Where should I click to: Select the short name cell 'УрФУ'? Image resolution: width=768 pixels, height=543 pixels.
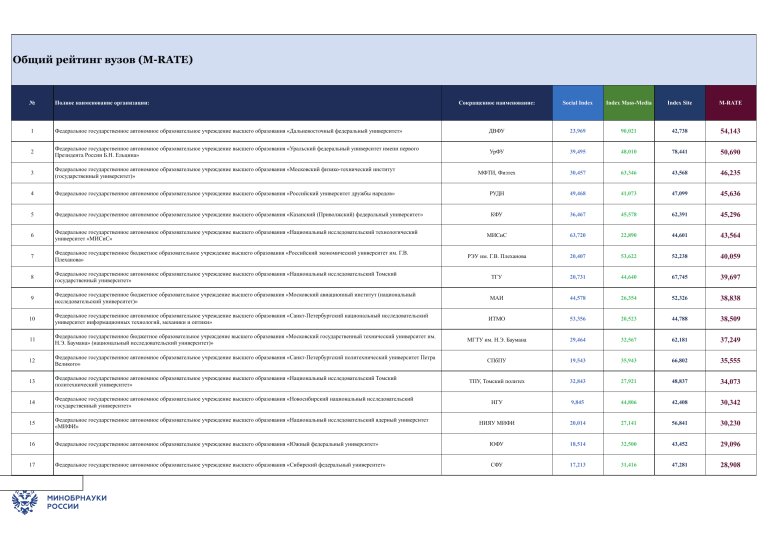click(x=497, y=152)
